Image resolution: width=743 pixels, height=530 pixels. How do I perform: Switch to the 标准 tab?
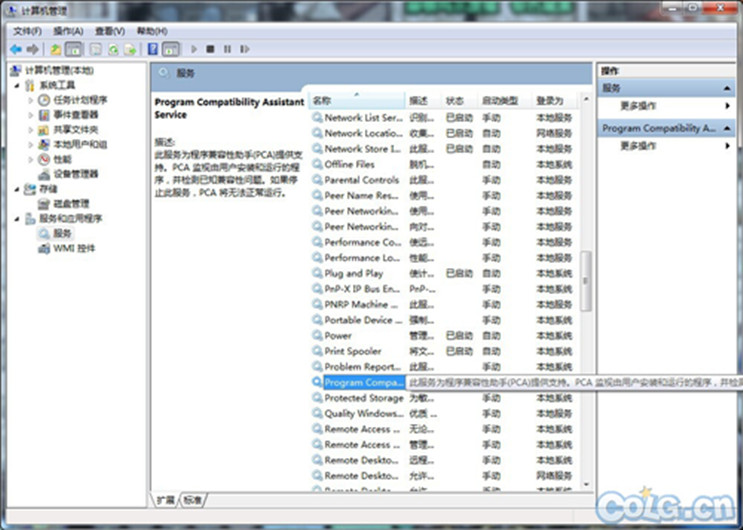pos(192,500)
